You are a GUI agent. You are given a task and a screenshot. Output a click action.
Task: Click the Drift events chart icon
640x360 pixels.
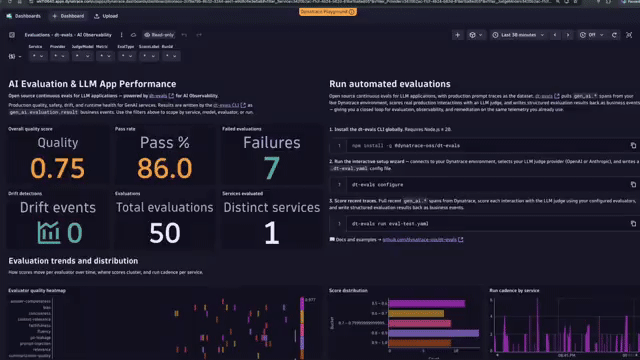[x=48, y=233]
